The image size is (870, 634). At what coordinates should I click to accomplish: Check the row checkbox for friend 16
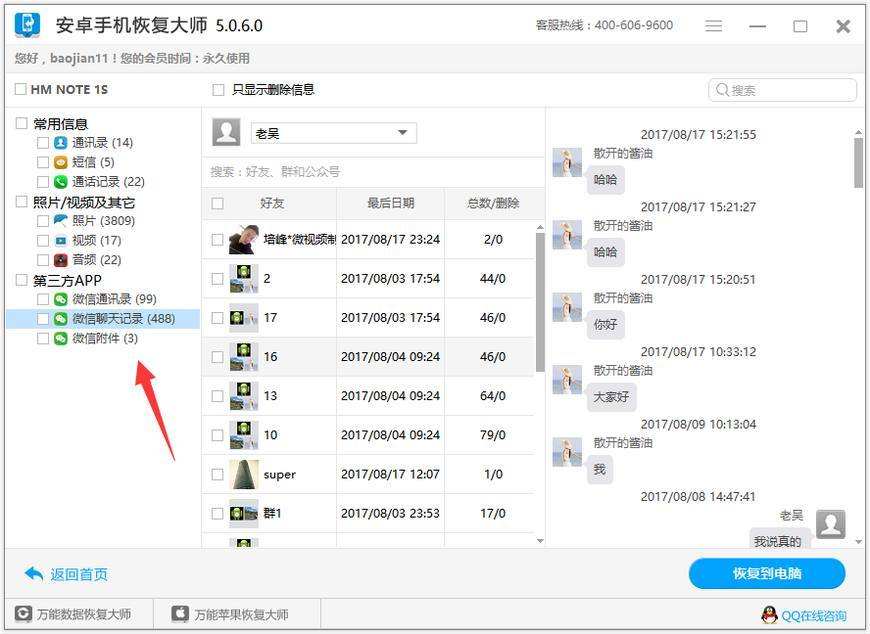coord(218,357)
